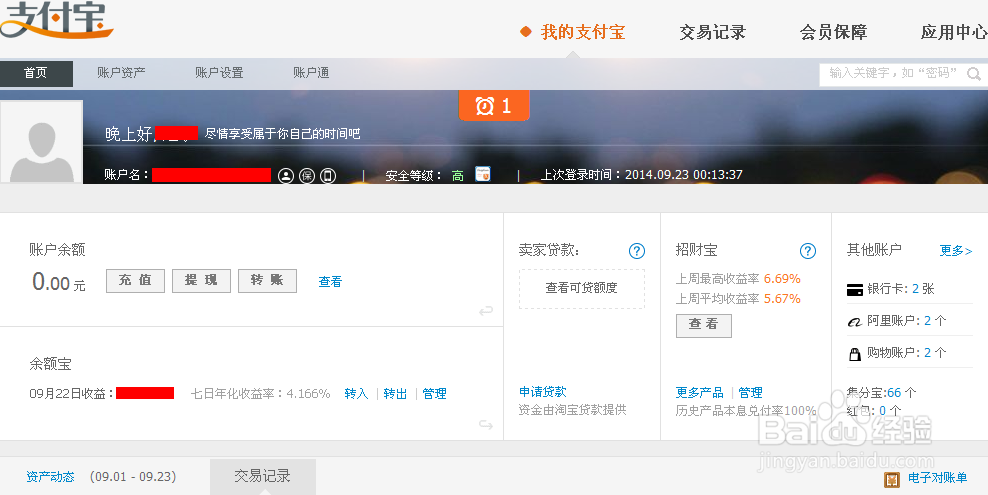Click the 提现 button
The height and width of the screenshot is (495, 988).
click(202, 281)
